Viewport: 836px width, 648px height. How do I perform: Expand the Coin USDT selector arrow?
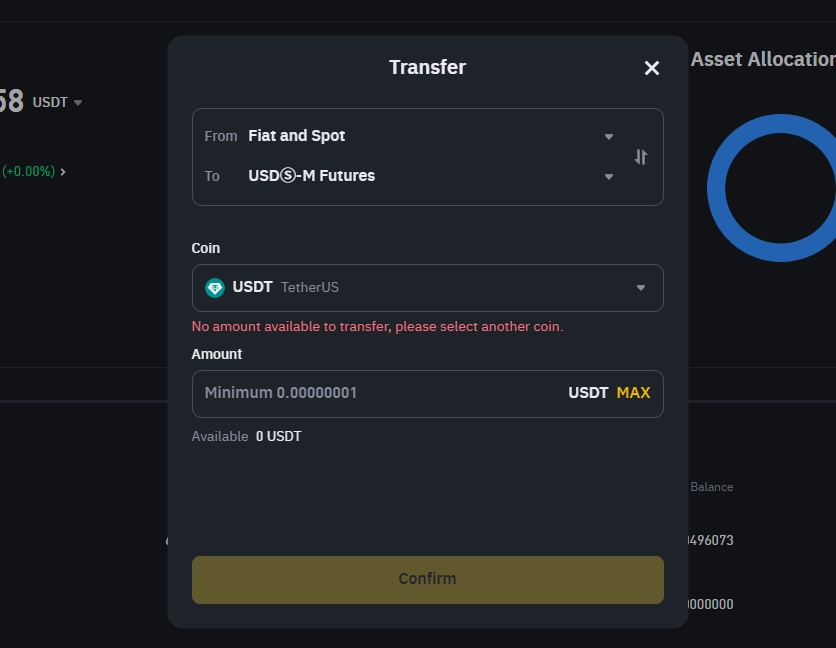click(x=641, y=288)
